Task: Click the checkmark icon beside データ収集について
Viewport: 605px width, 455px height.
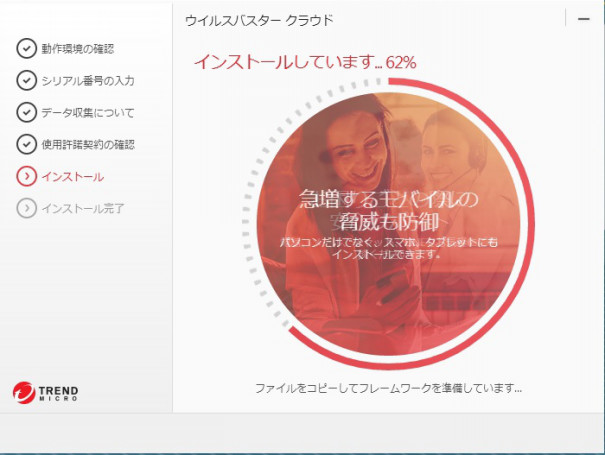Action: click(26, 112)
